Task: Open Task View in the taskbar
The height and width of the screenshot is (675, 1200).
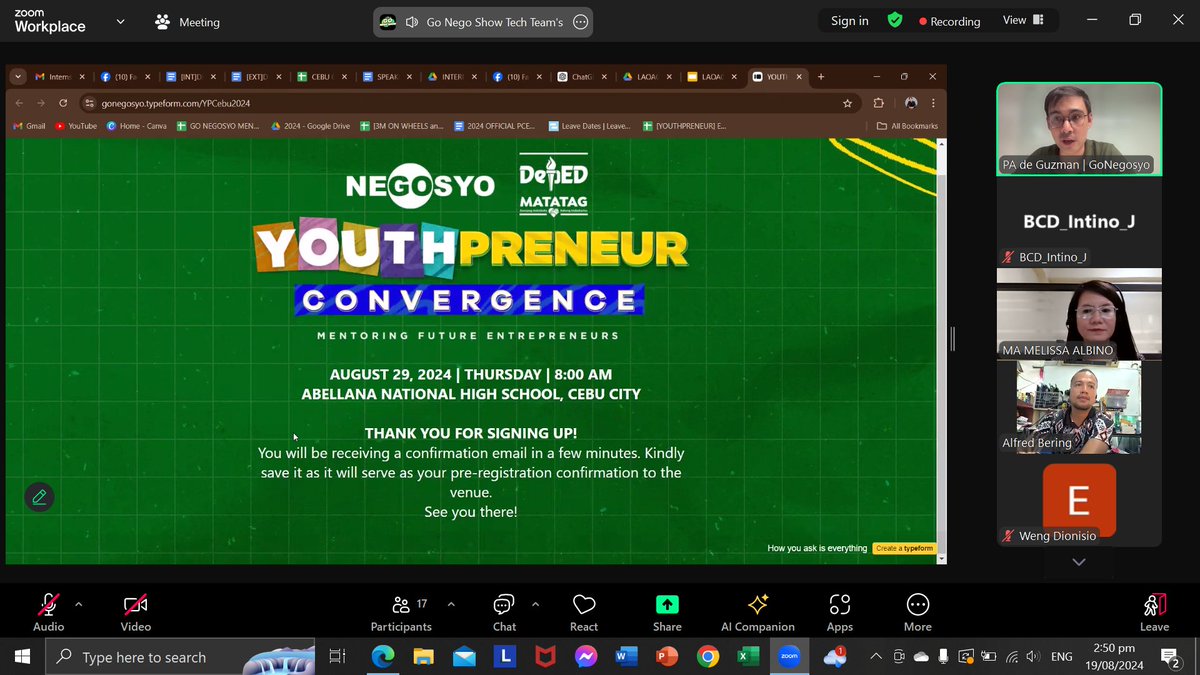Action: tap(337, 657)
